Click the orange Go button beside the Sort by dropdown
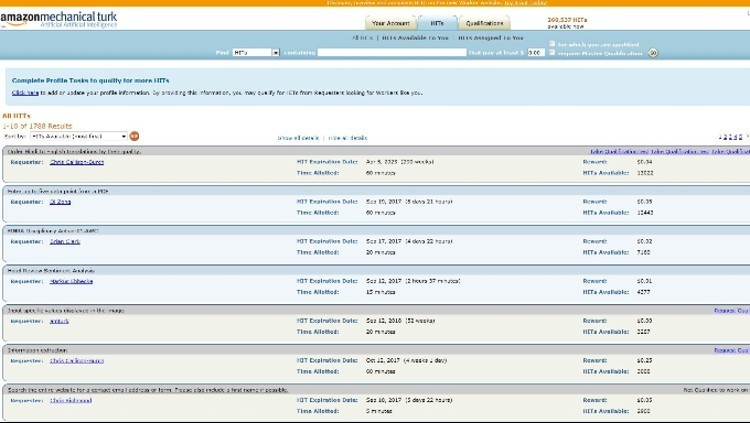This screenshot has height=423, width=750. 134,136
